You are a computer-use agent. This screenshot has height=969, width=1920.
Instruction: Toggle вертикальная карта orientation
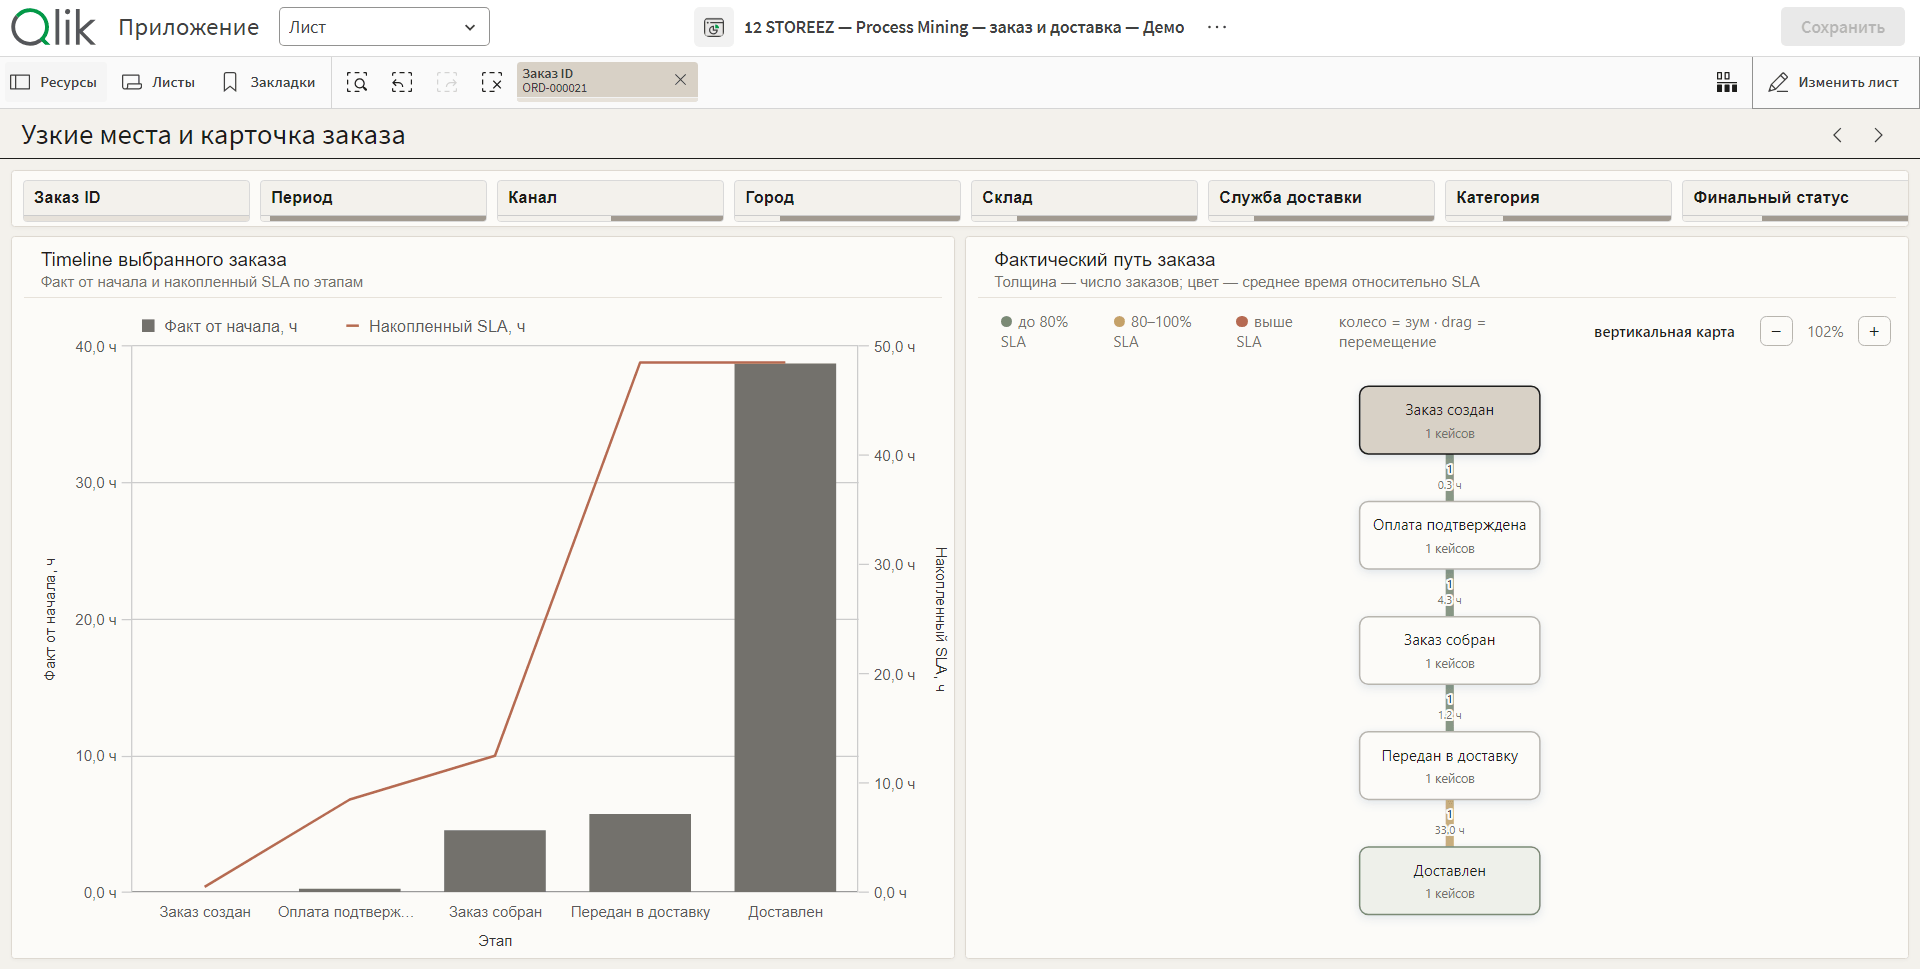1664,332
